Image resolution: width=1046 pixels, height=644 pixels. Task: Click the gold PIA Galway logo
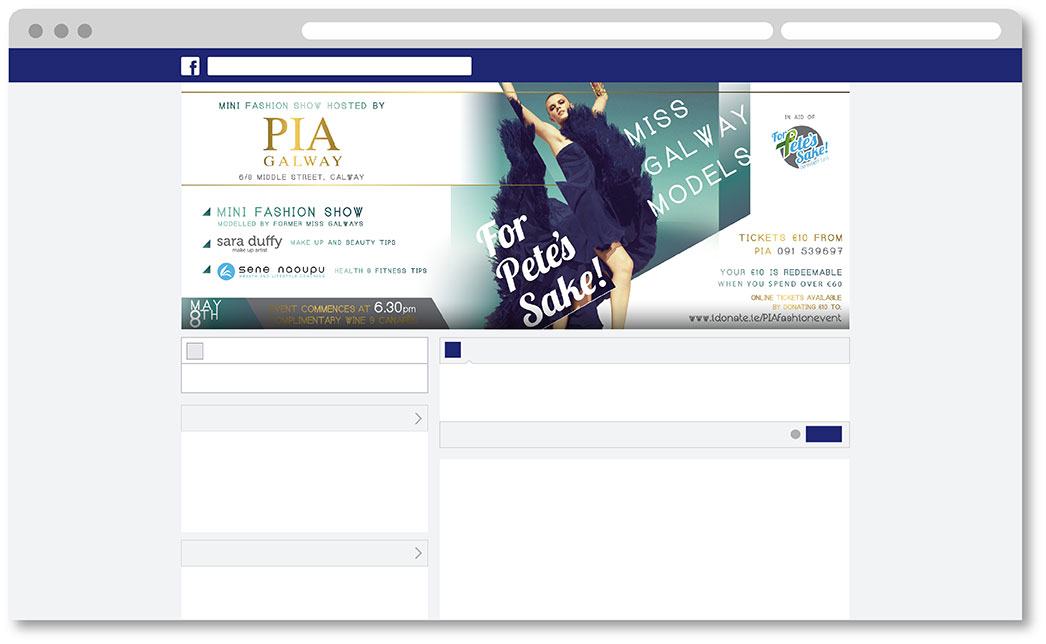(x=302, y=141)
